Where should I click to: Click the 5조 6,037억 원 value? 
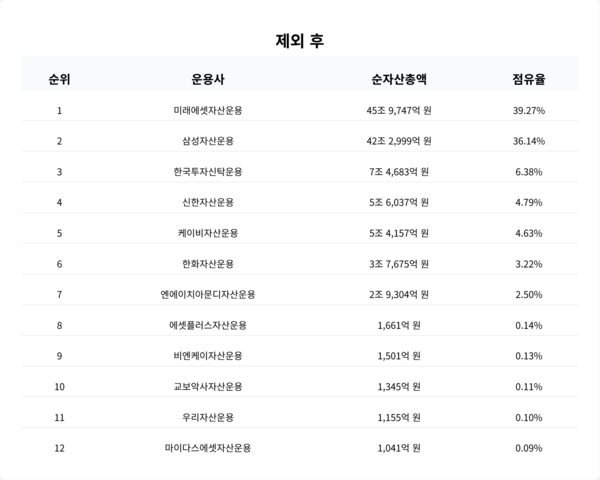click(399, 202)
